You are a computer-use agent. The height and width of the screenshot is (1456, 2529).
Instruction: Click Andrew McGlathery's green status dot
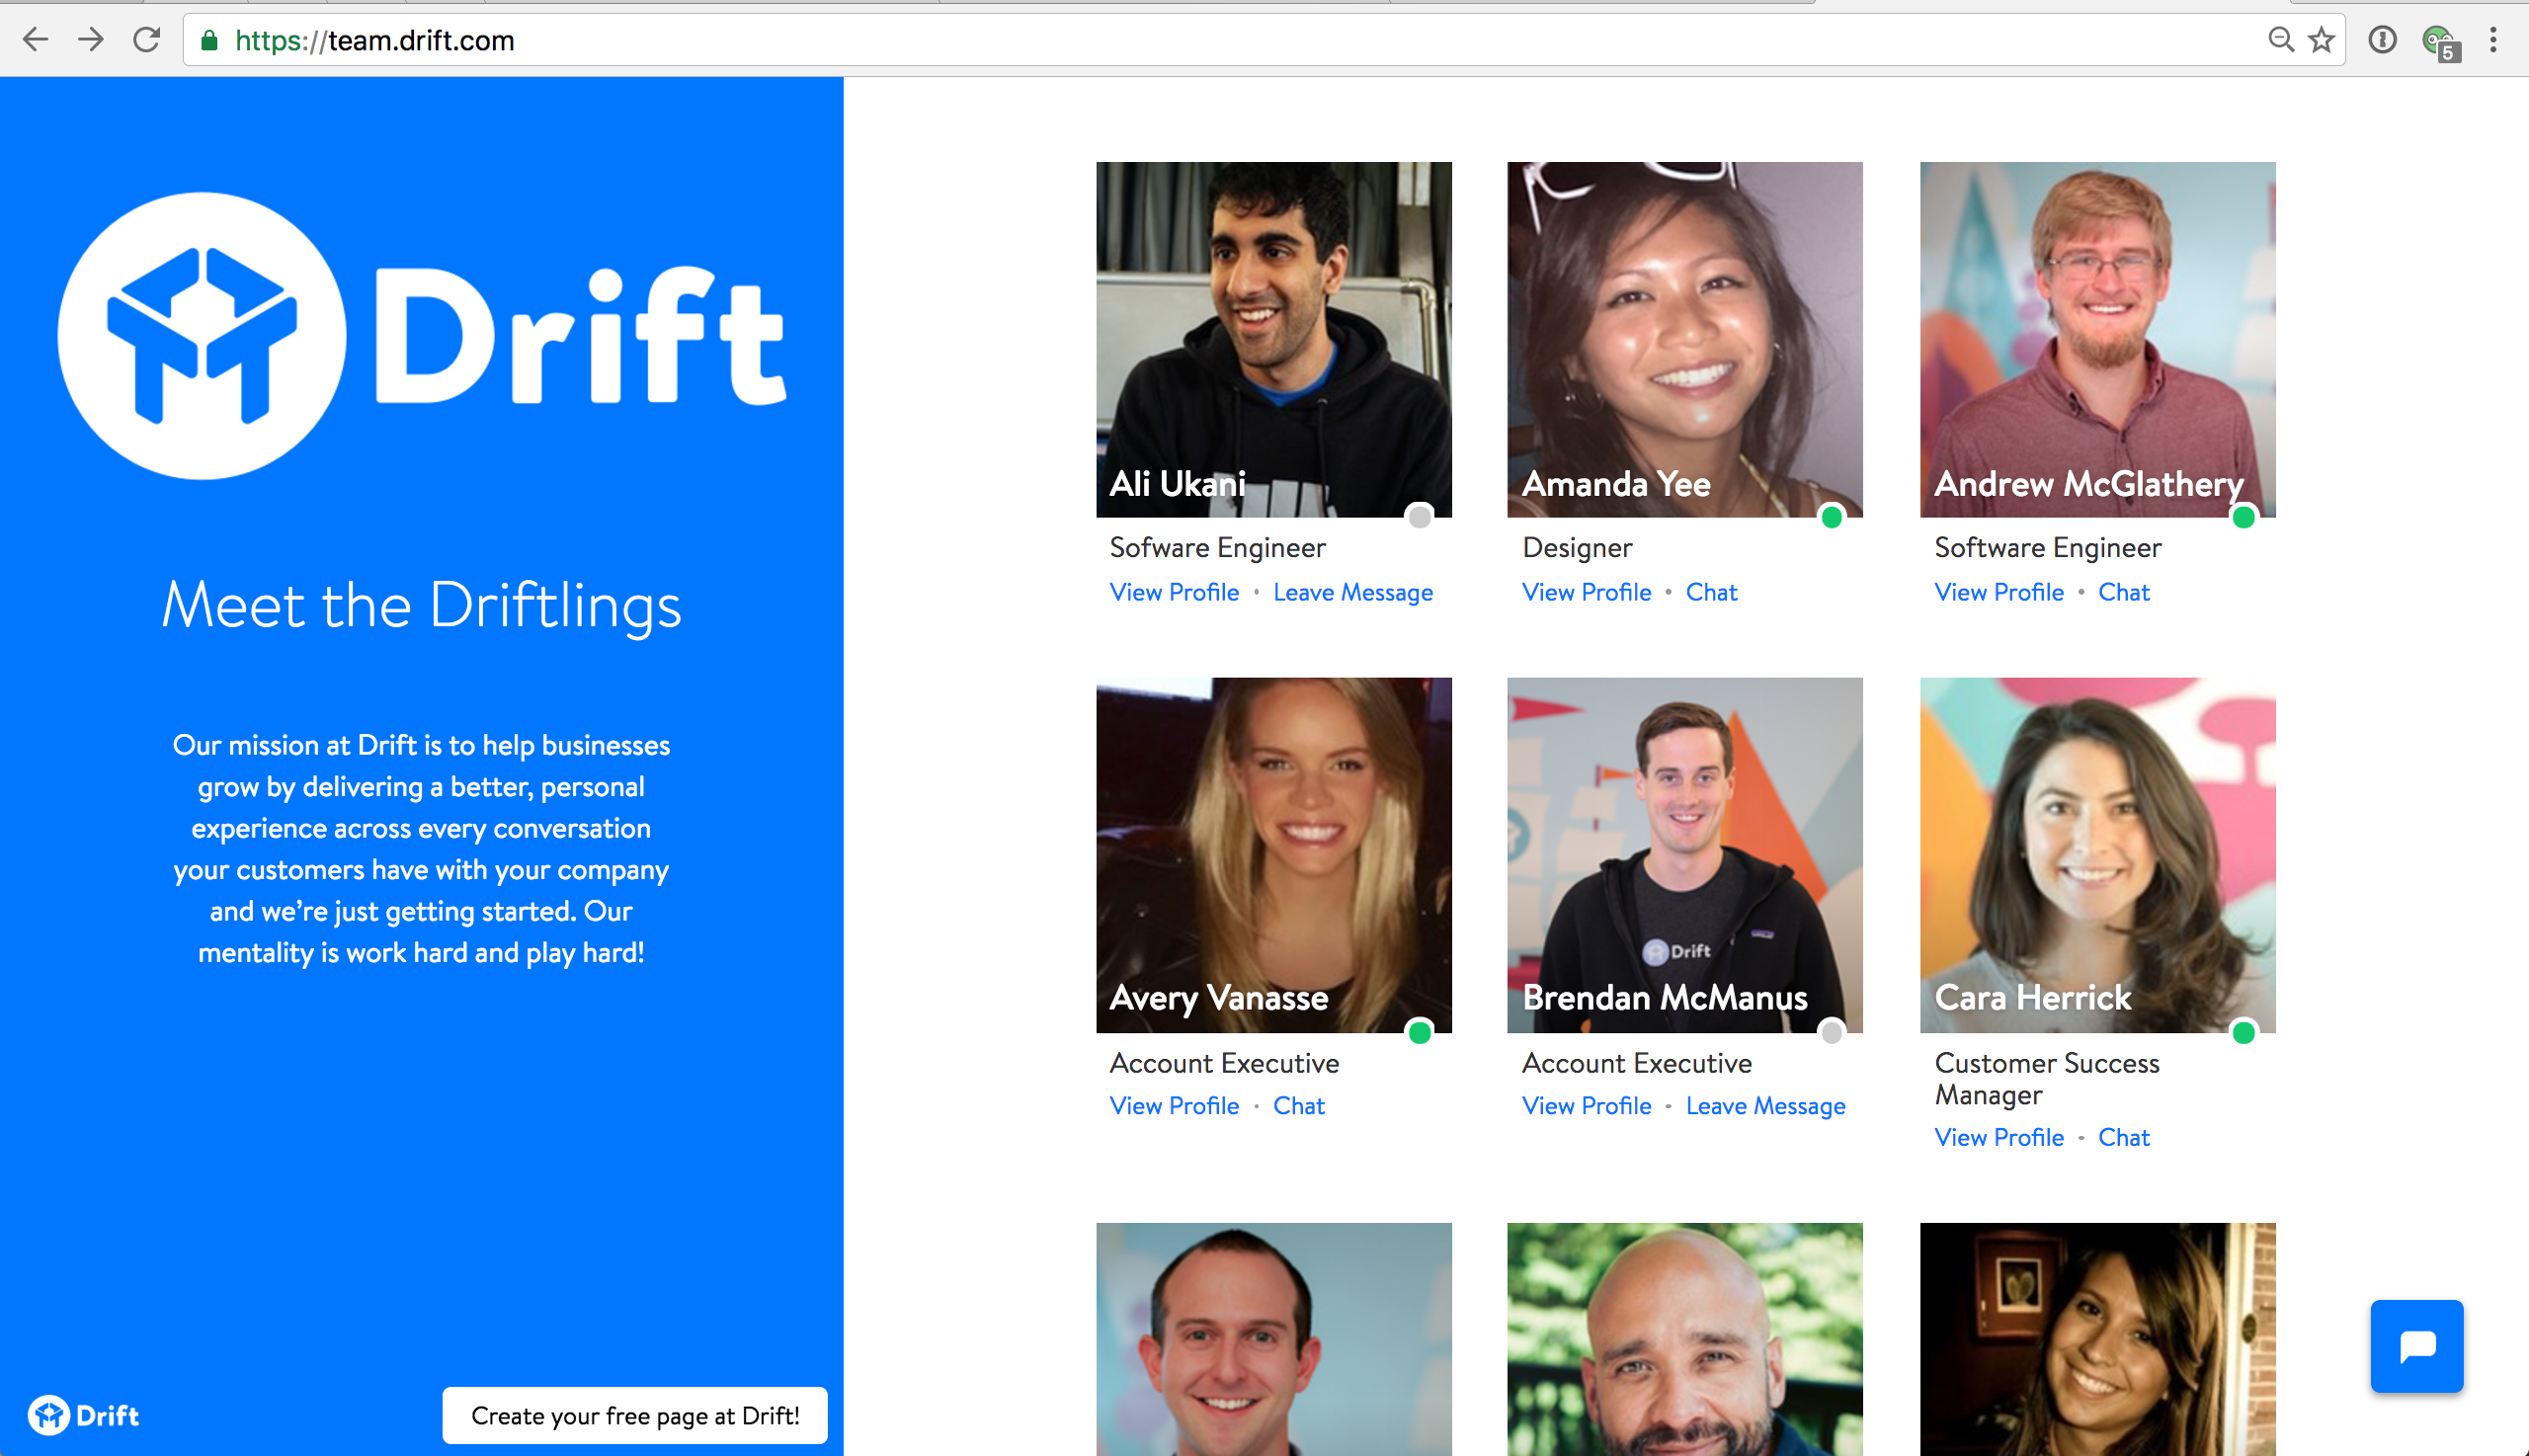[2243, 516]
